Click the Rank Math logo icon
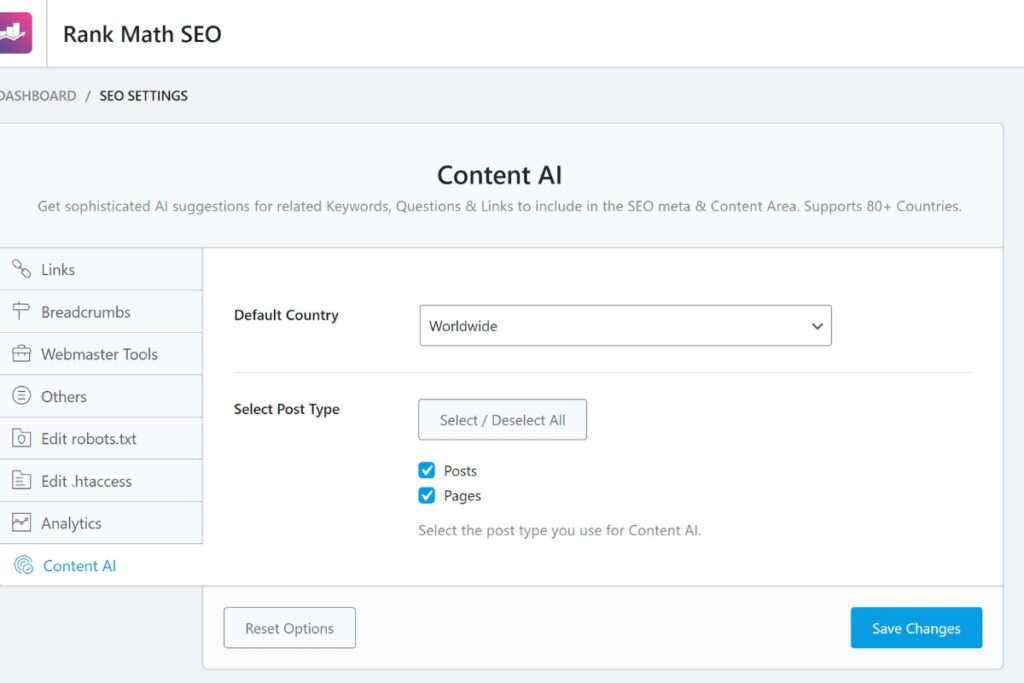 (14, 33)
